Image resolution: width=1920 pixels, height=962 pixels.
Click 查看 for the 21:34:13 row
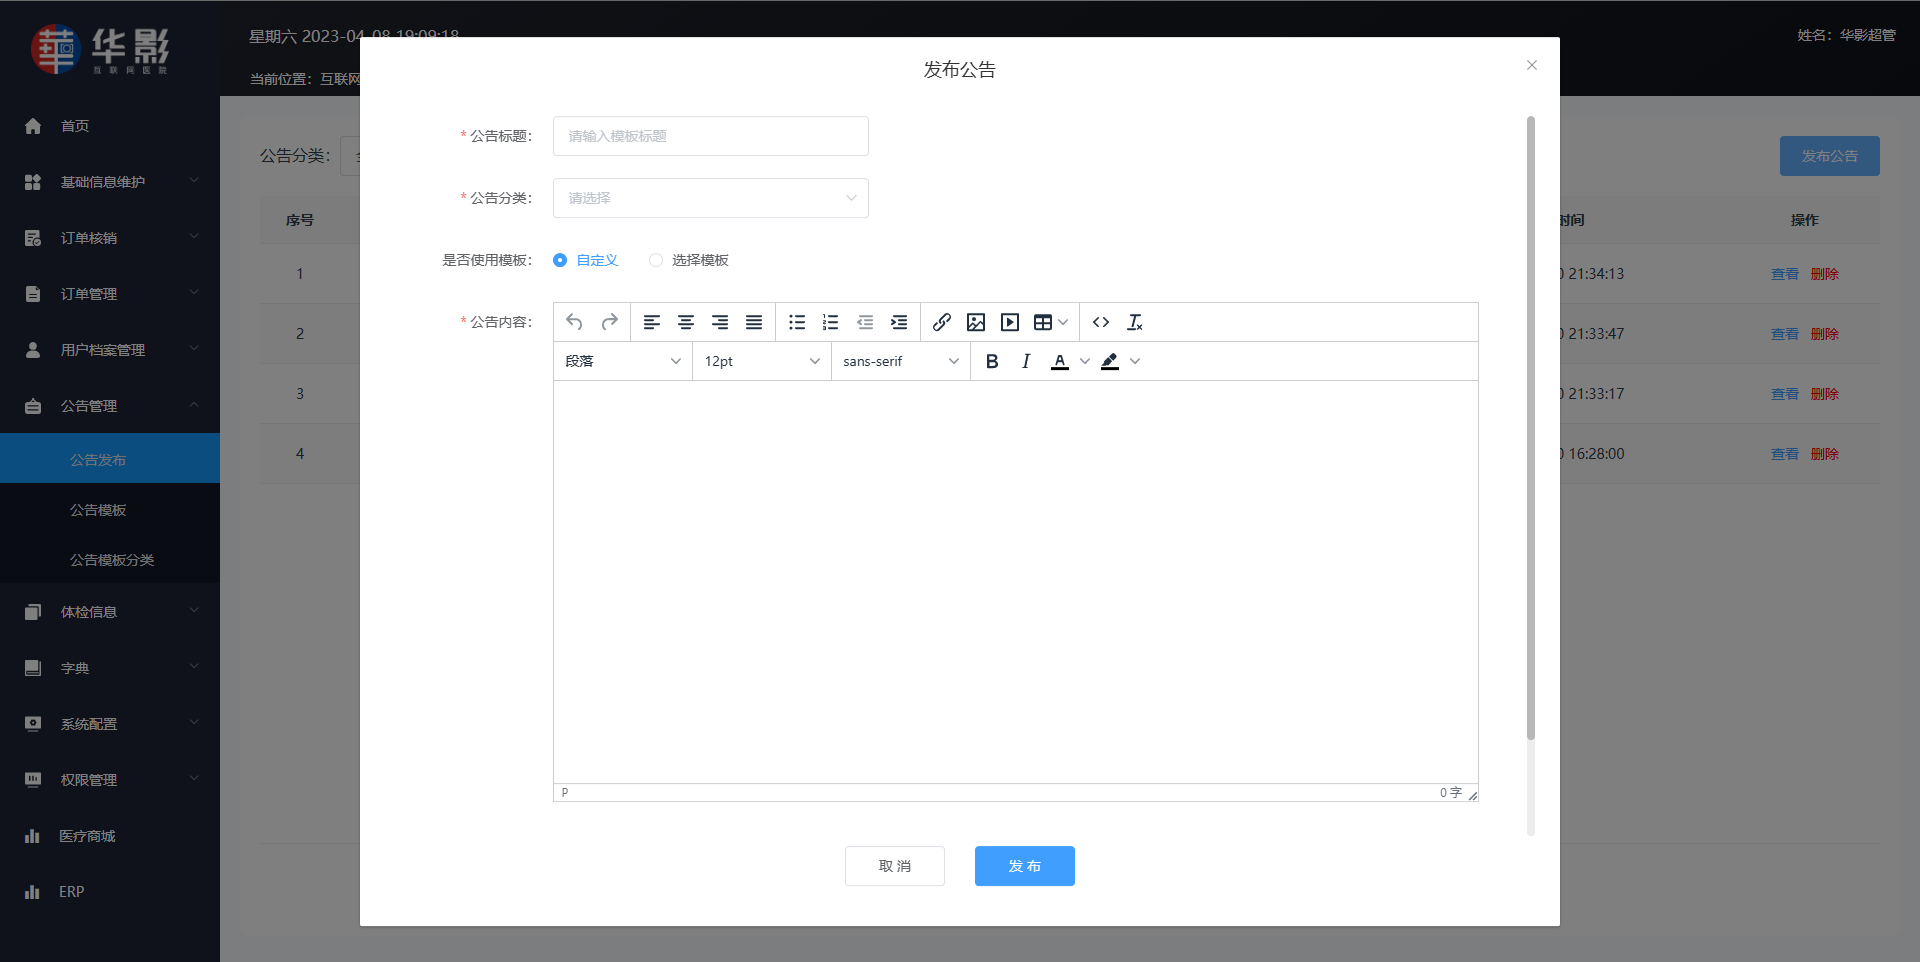click(1785, 274)
